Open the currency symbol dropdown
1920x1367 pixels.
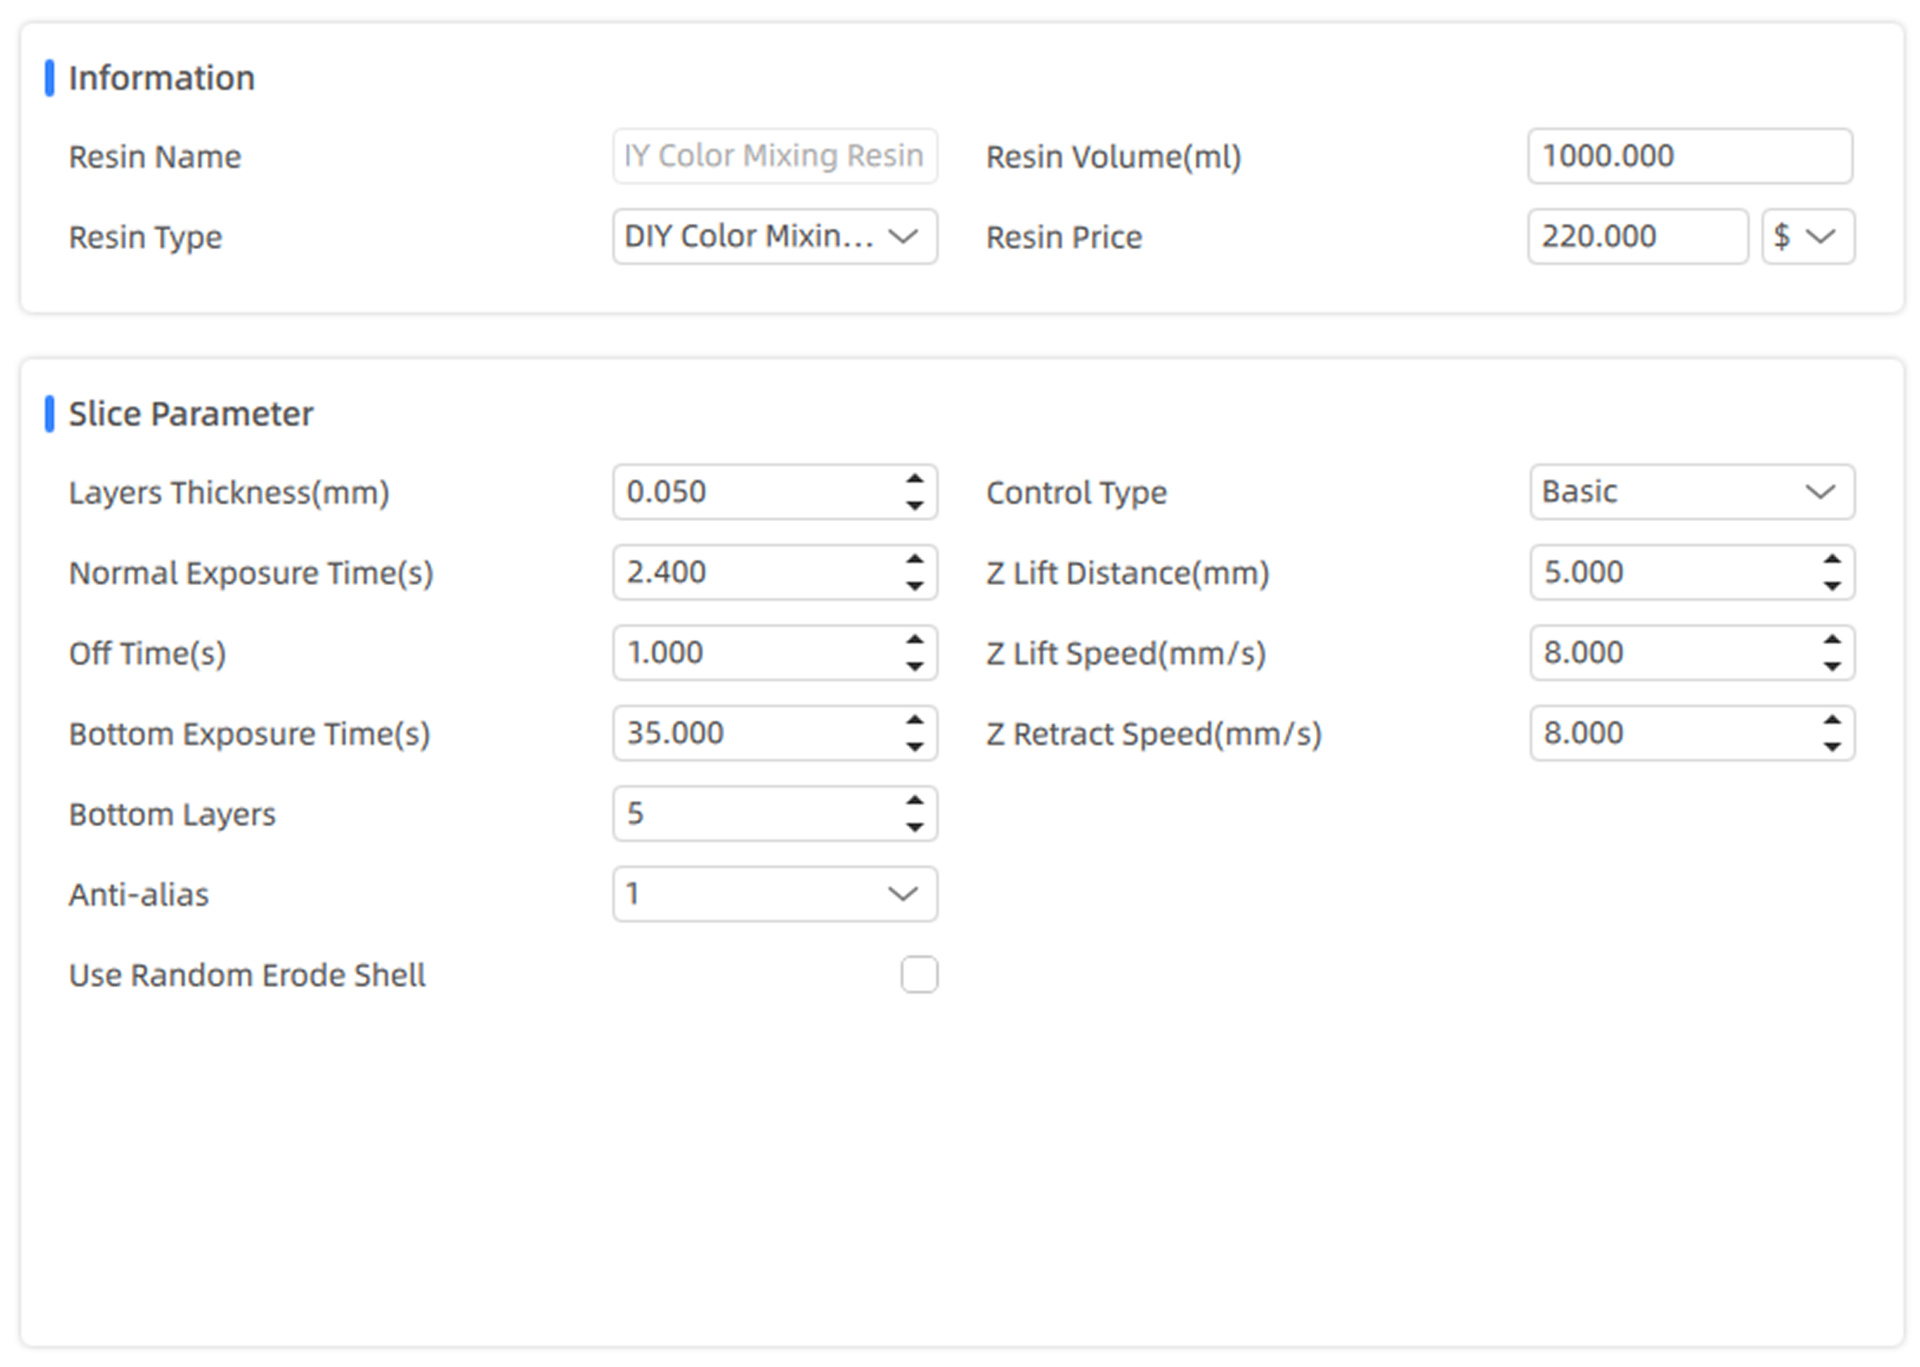[1807, 236]
